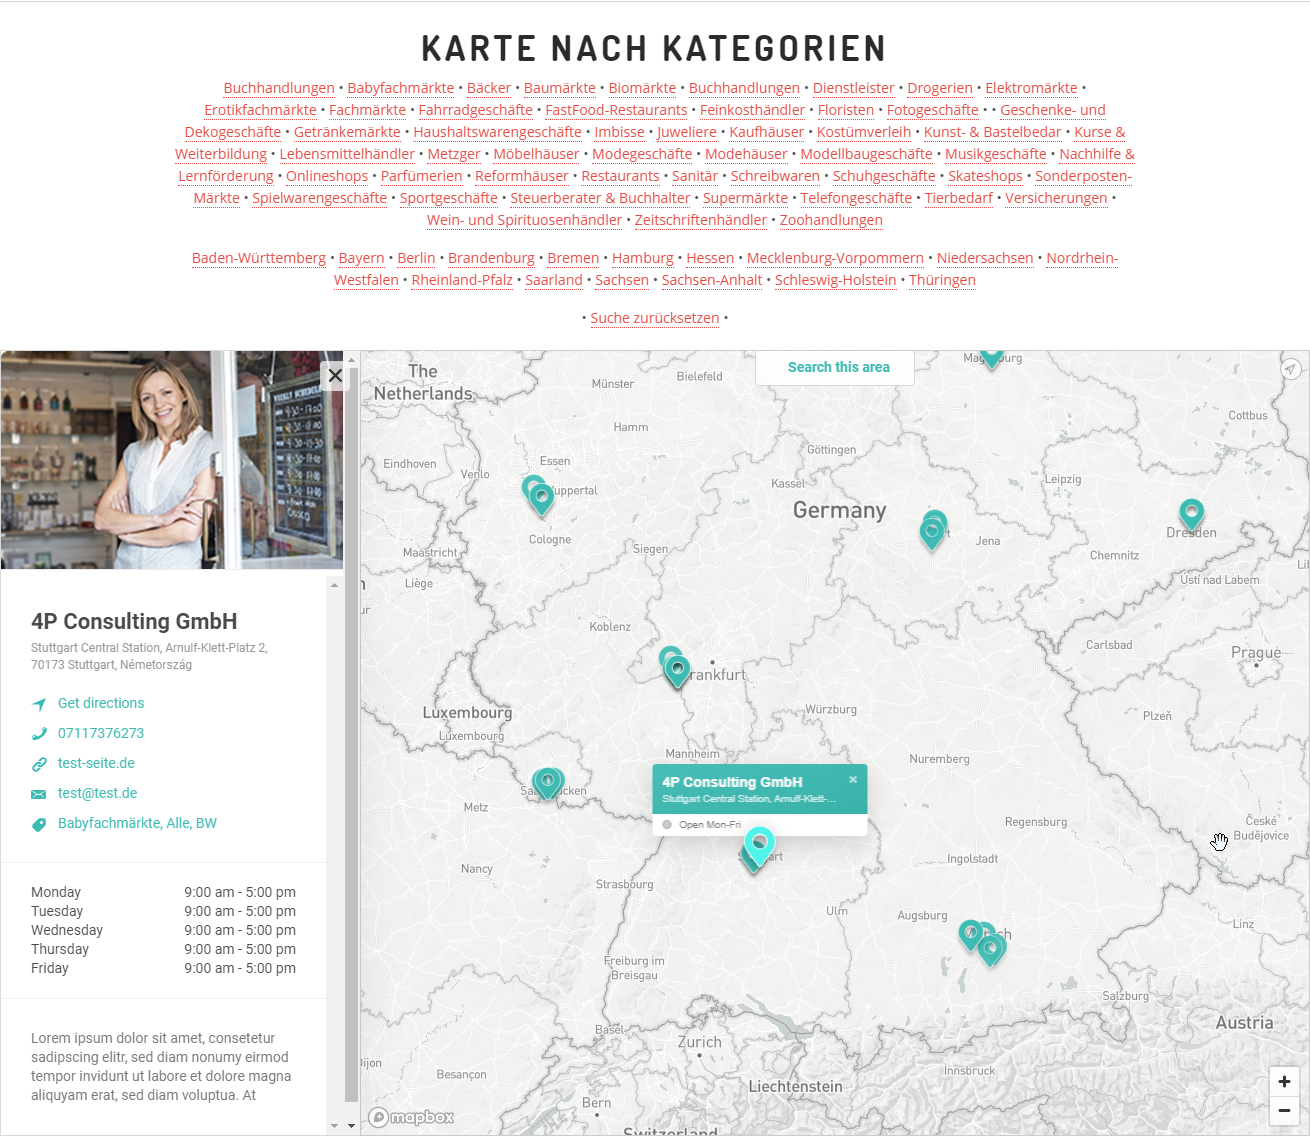Click the phone icon next to 07117376273
The height and width of the screenshot is (1139, 1310).
click(39, 734)
